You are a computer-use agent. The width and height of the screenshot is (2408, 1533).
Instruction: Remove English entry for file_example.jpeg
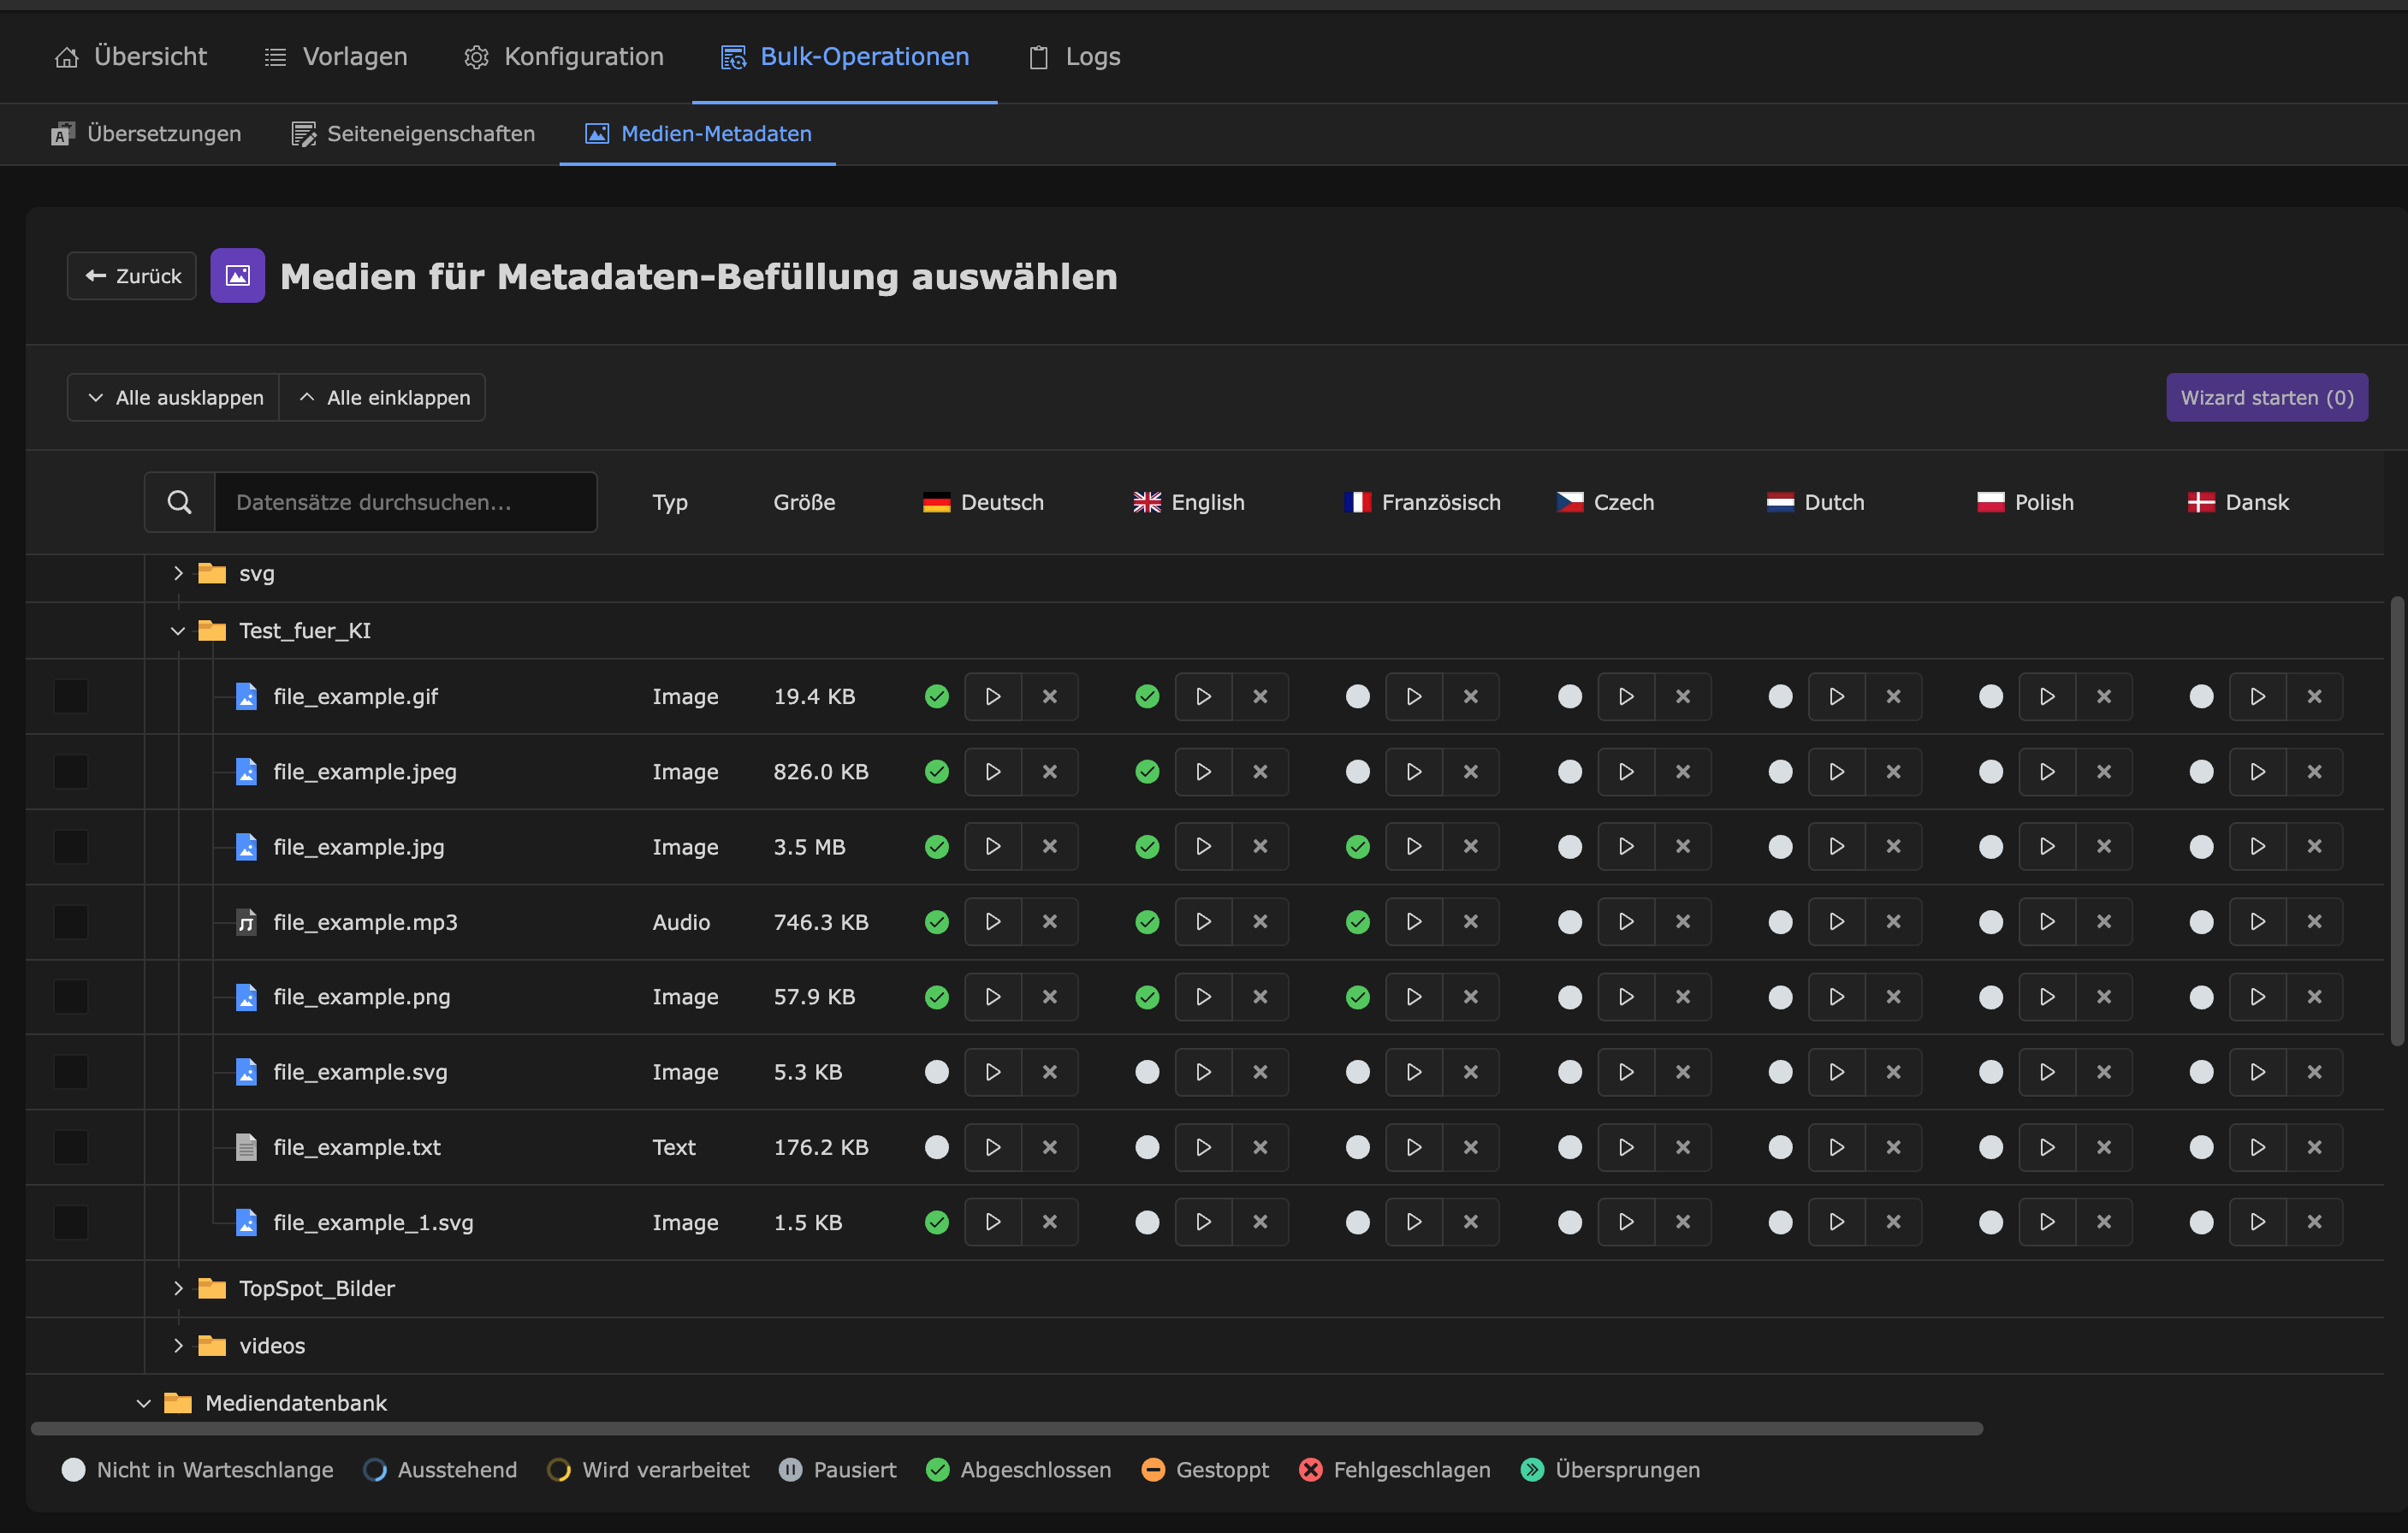point(1260,771)
